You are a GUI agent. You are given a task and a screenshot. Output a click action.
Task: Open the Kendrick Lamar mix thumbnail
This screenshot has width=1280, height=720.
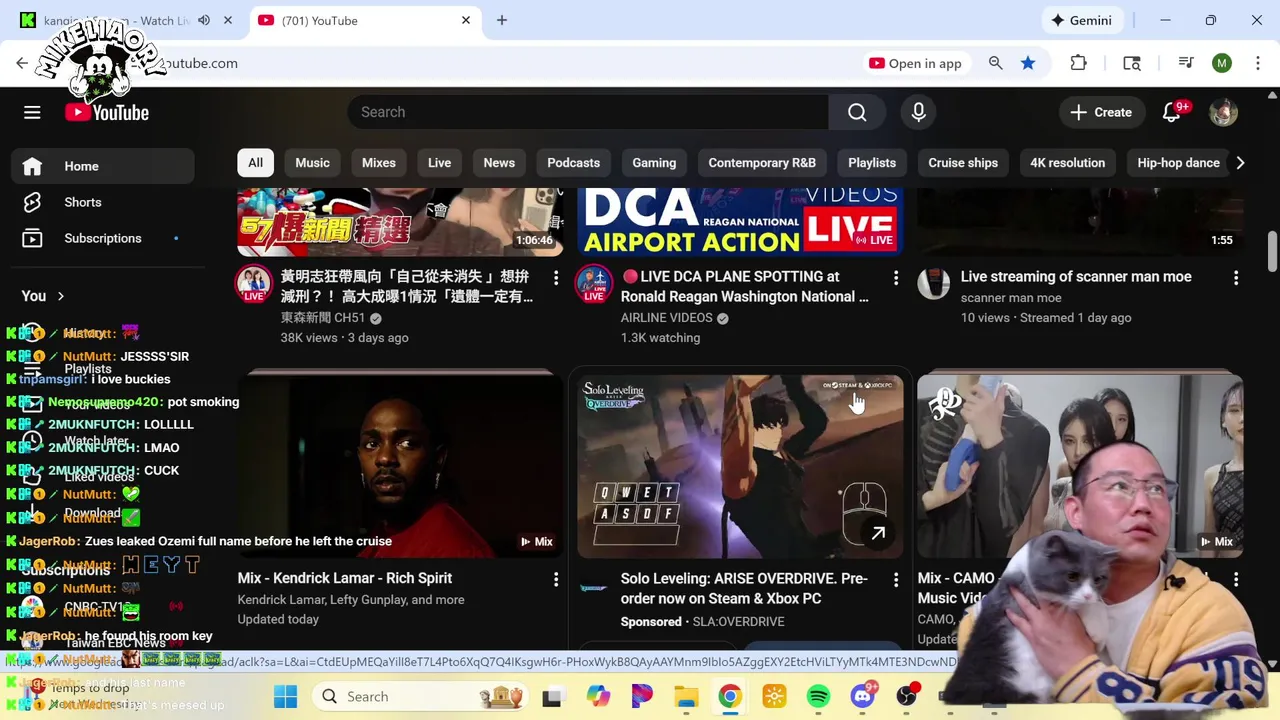[400, 464]
